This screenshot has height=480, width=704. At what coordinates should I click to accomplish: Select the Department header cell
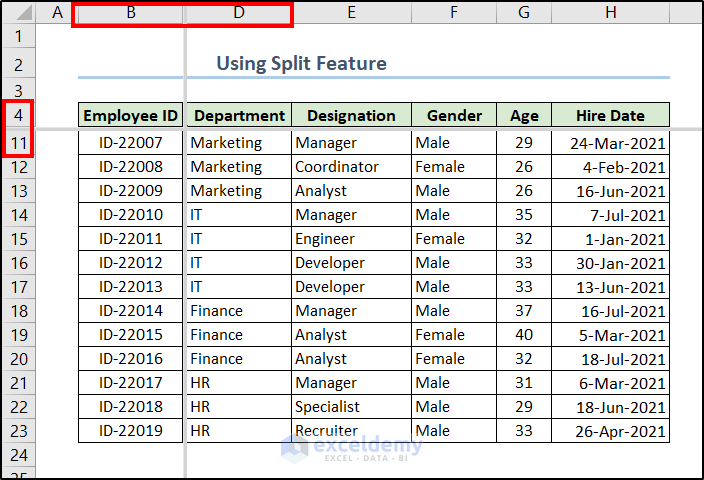(238, 115)
